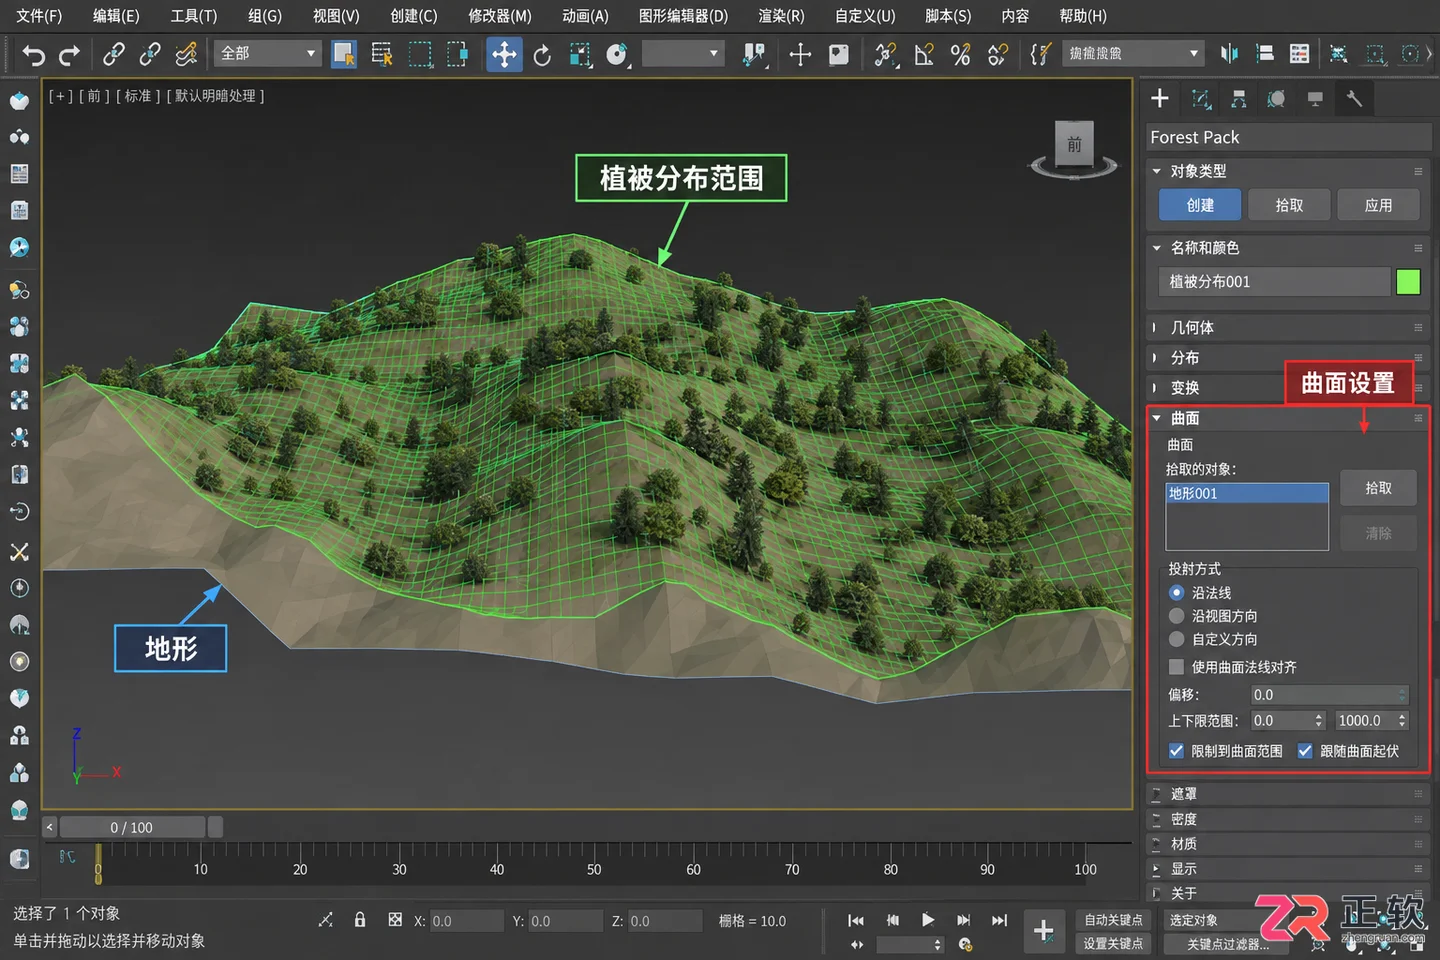
Task: Click the green object color swatch
Action: (x=1408, y=282)
